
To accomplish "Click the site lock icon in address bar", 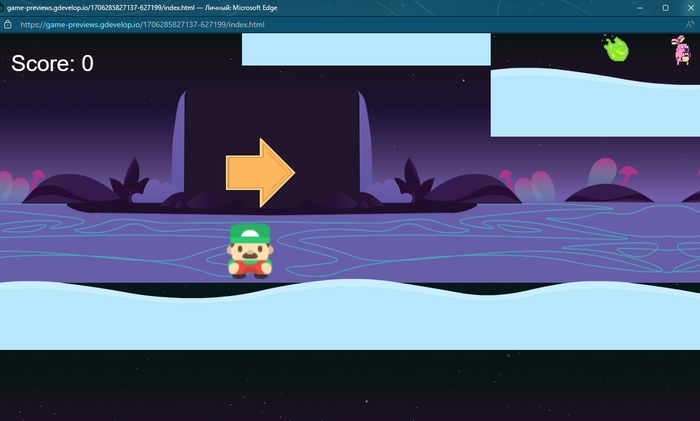I will pos(8,25).
